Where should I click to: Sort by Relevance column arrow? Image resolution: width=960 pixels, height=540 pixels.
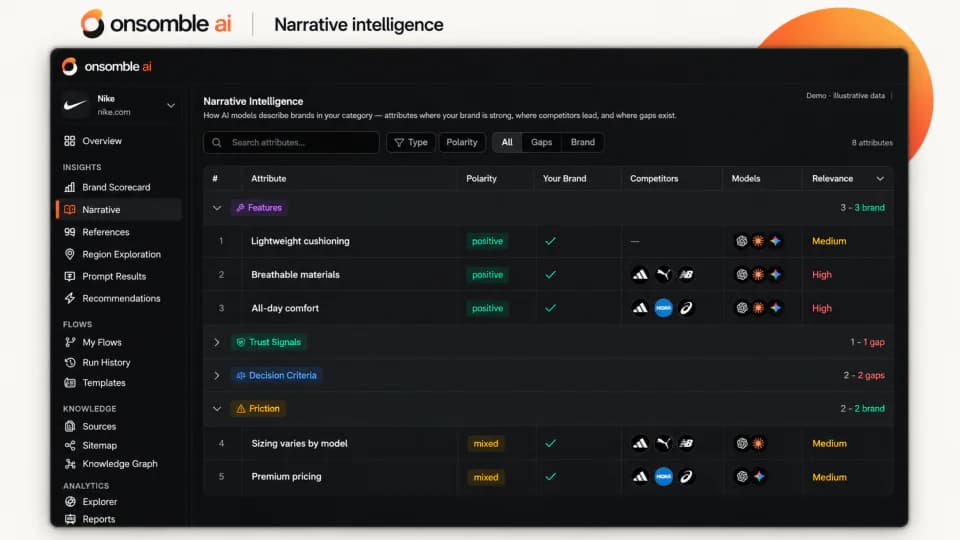click(x=880, y=179)
